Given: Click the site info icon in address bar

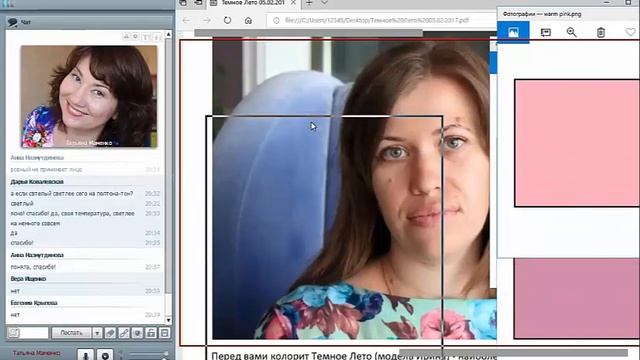Looking at the screenshot, I should point(276,20).
